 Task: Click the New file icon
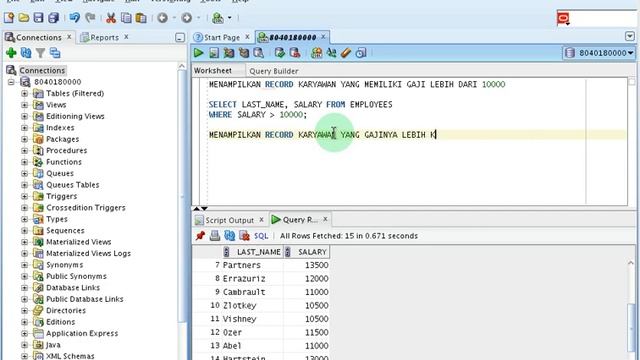[9, 18]
